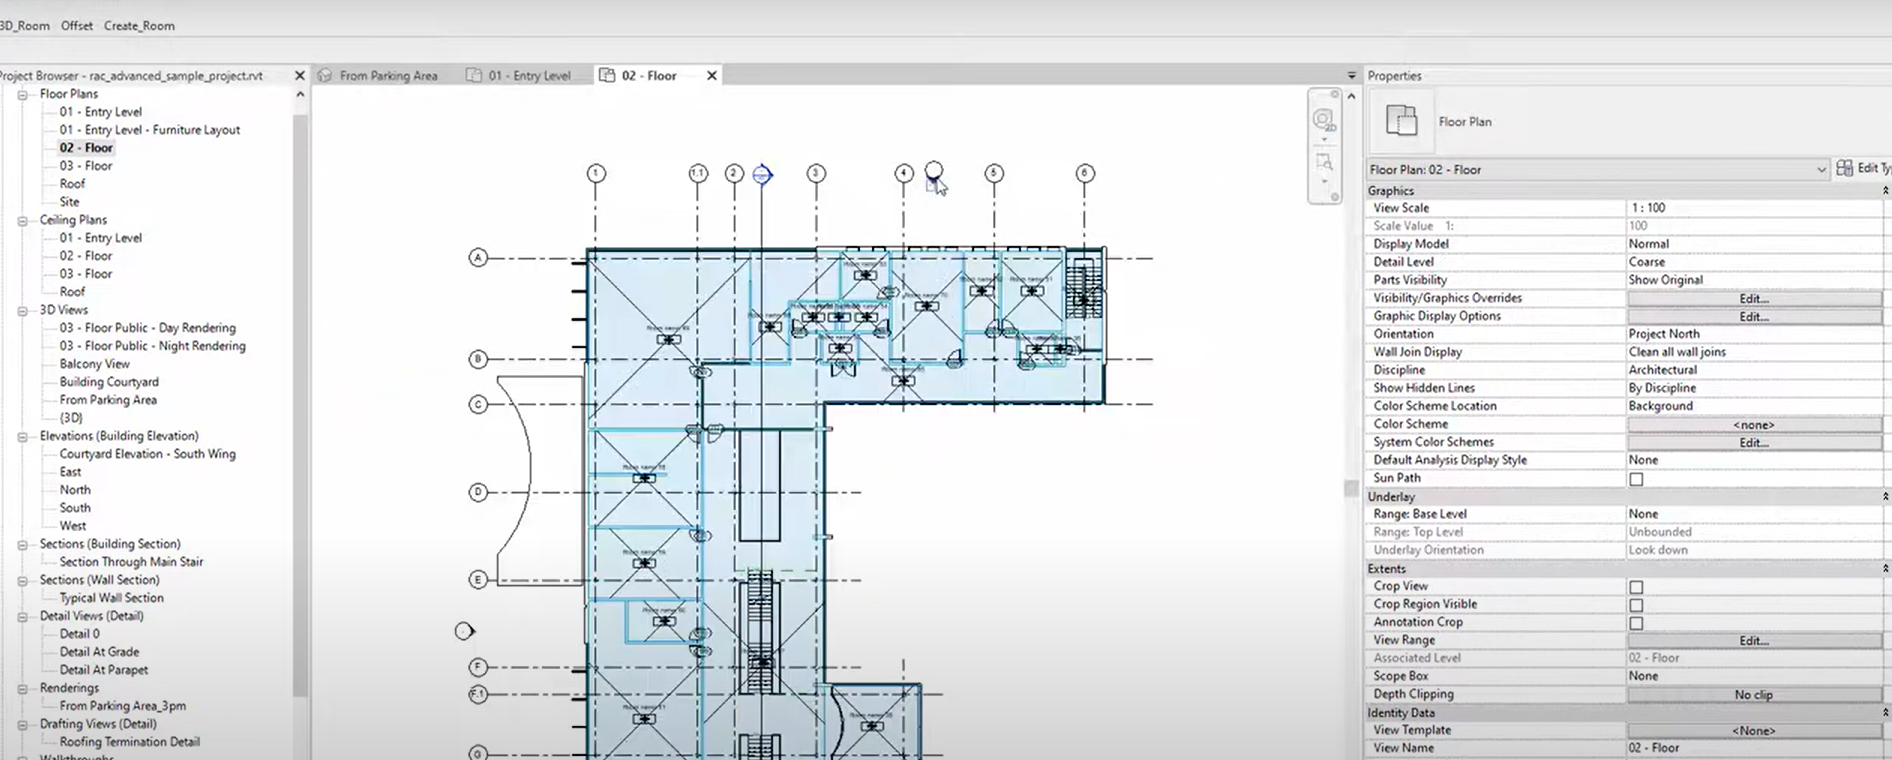Click the Edit Type icon
This screenshot has width=1892, height=760.
[1845, 169]
